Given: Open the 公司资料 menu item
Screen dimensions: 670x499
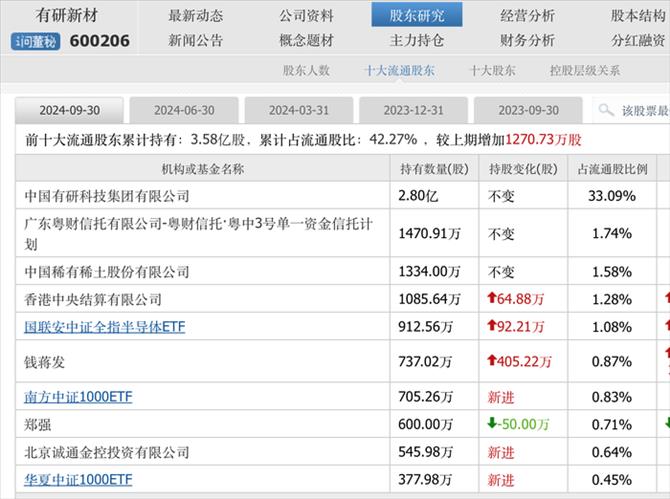Looking at the screenshot, I should click(306, 16).
